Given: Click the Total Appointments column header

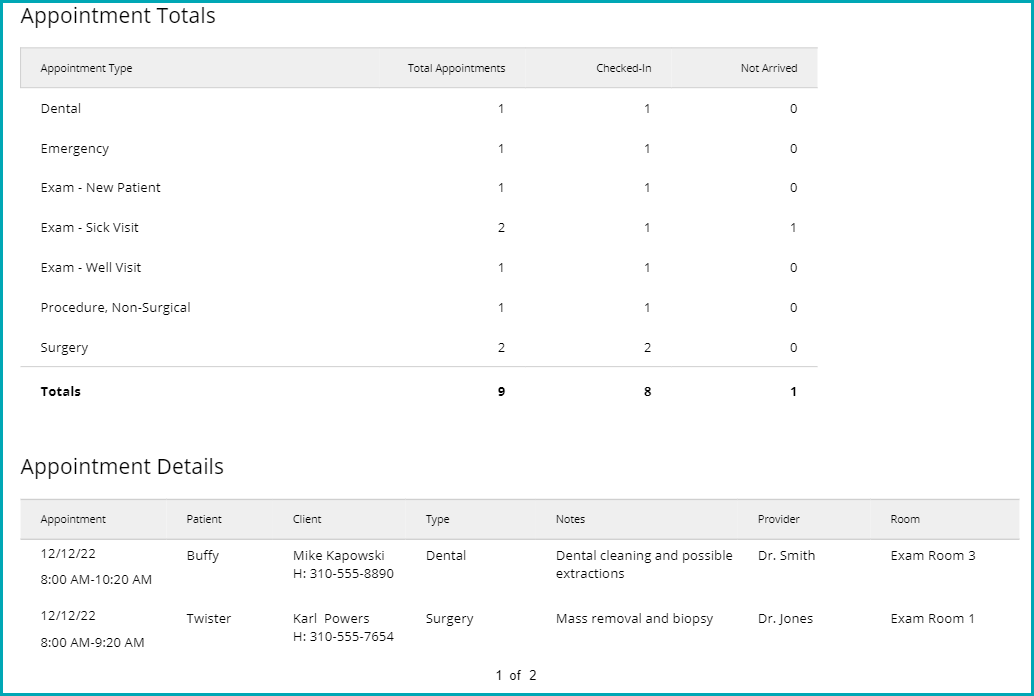Looking at the screenshot, I should pyautogui.click(x=456, y=69).
